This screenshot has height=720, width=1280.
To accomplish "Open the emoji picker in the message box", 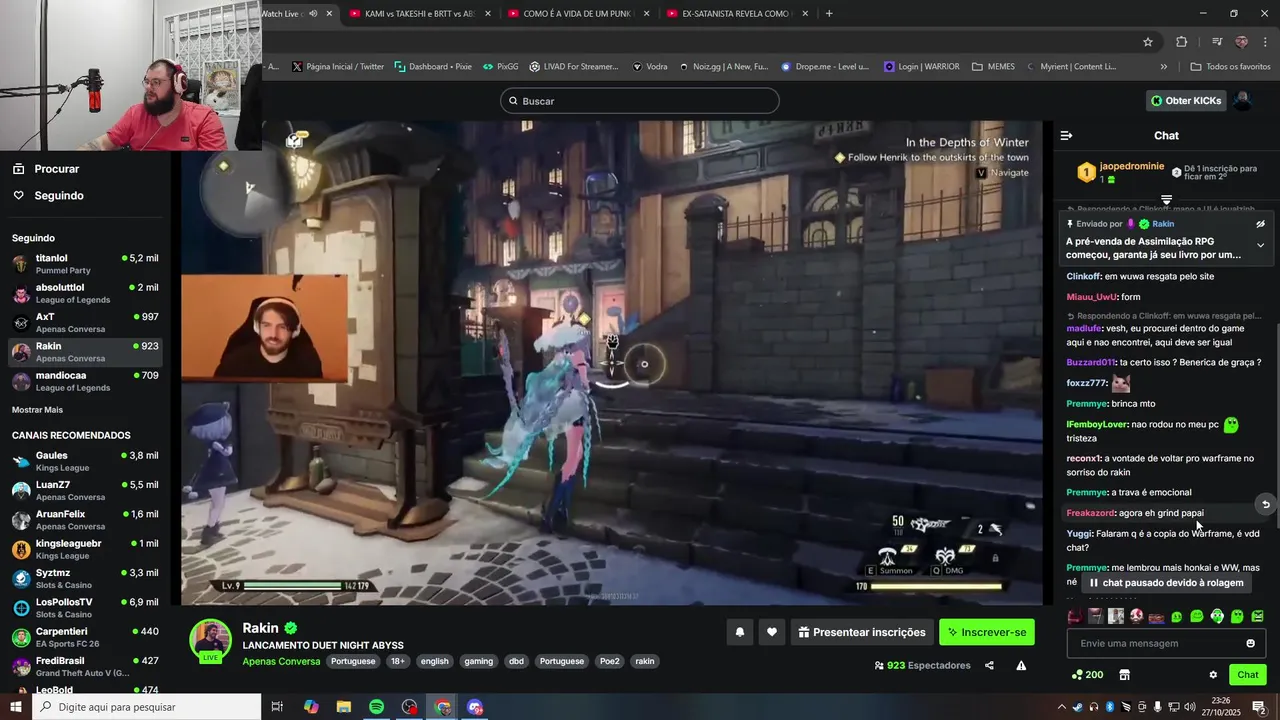I will click(x=1250, y=643).
